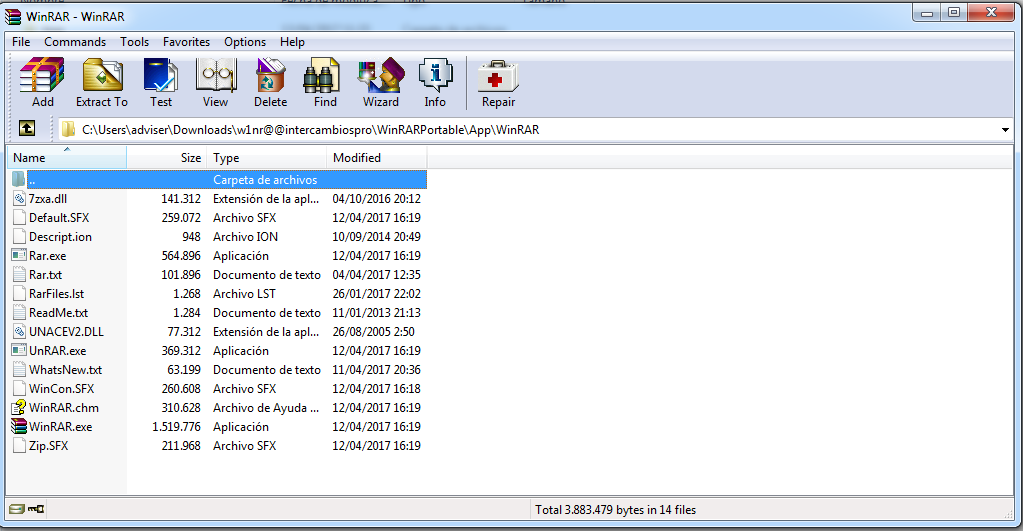
Task: Sort by Size column header
Action: (x=167, y=157)
